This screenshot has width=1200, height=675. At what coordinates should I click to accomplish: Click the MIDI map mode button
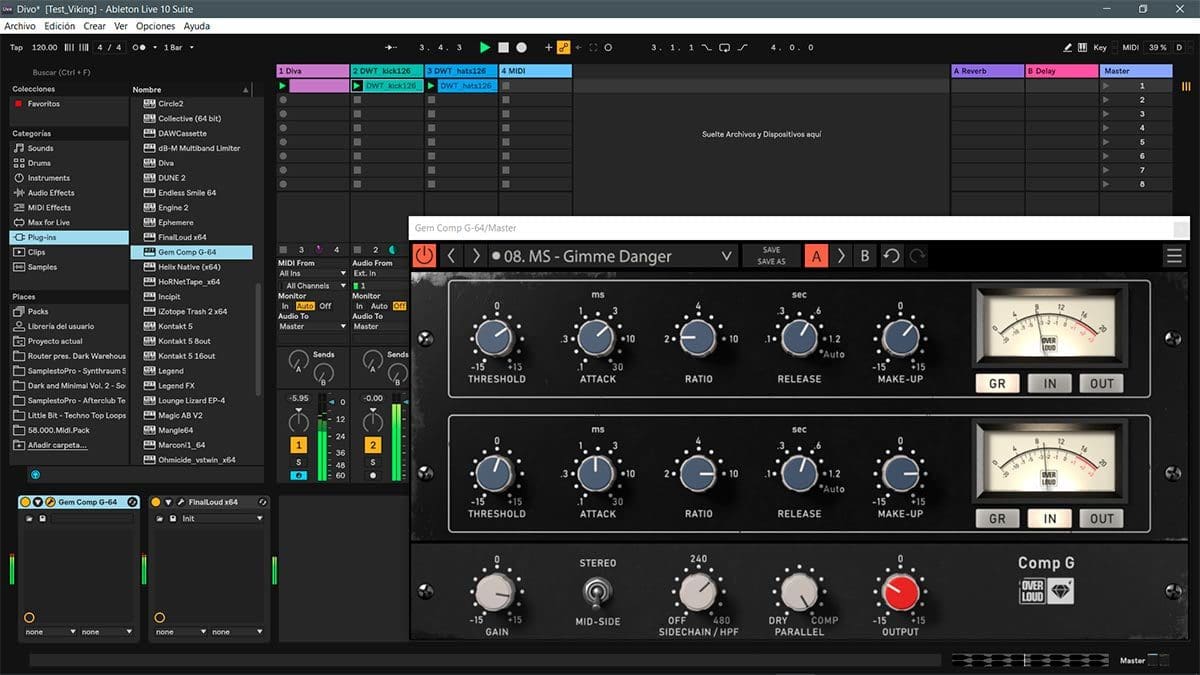[x=1130, y=47]
